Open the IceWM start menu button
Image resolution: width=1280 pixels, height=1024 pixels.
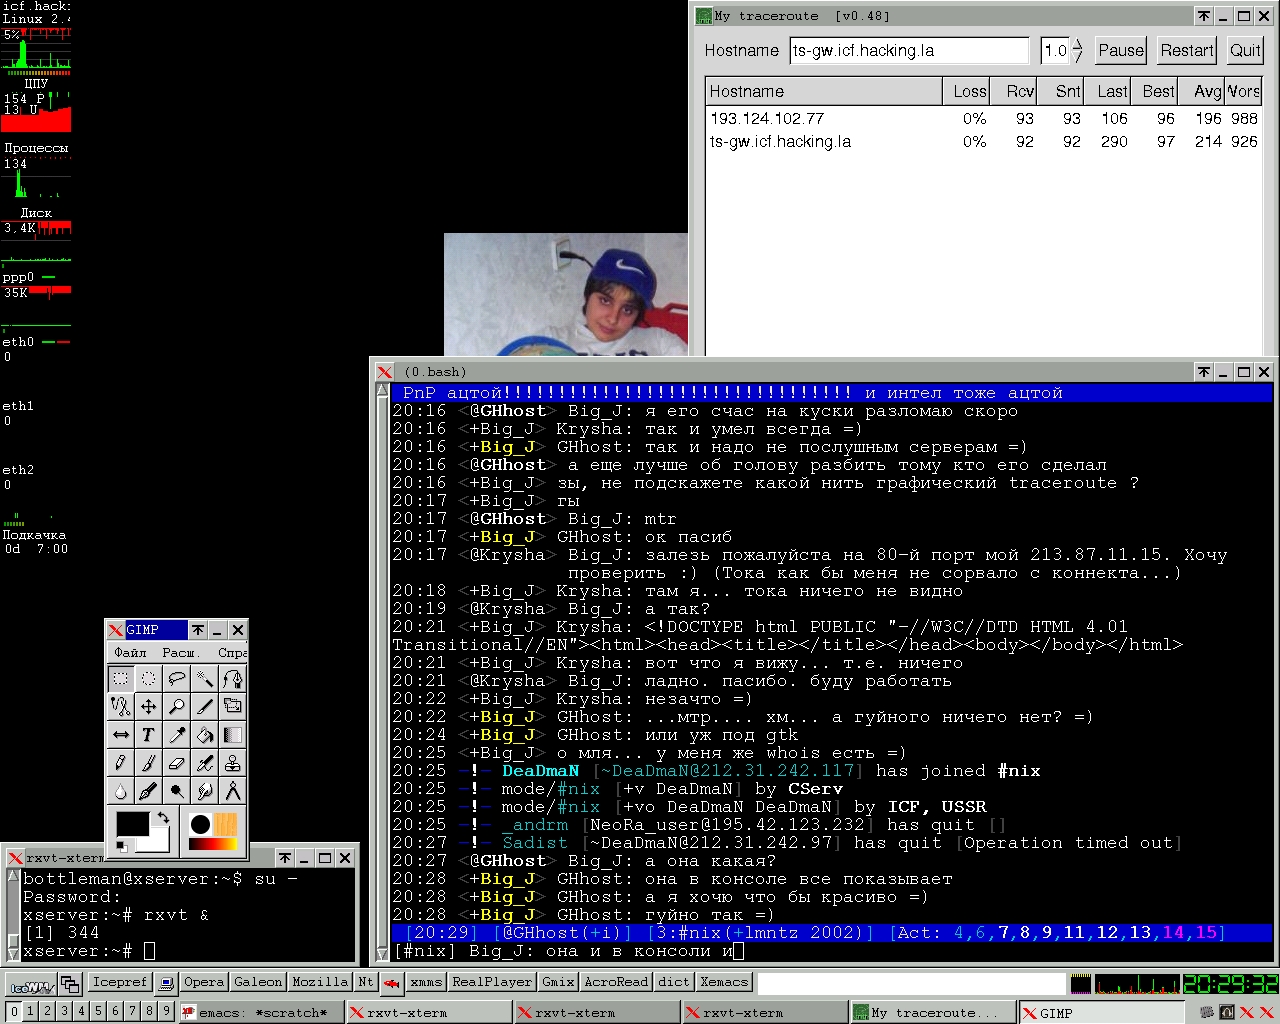(29, 984)
